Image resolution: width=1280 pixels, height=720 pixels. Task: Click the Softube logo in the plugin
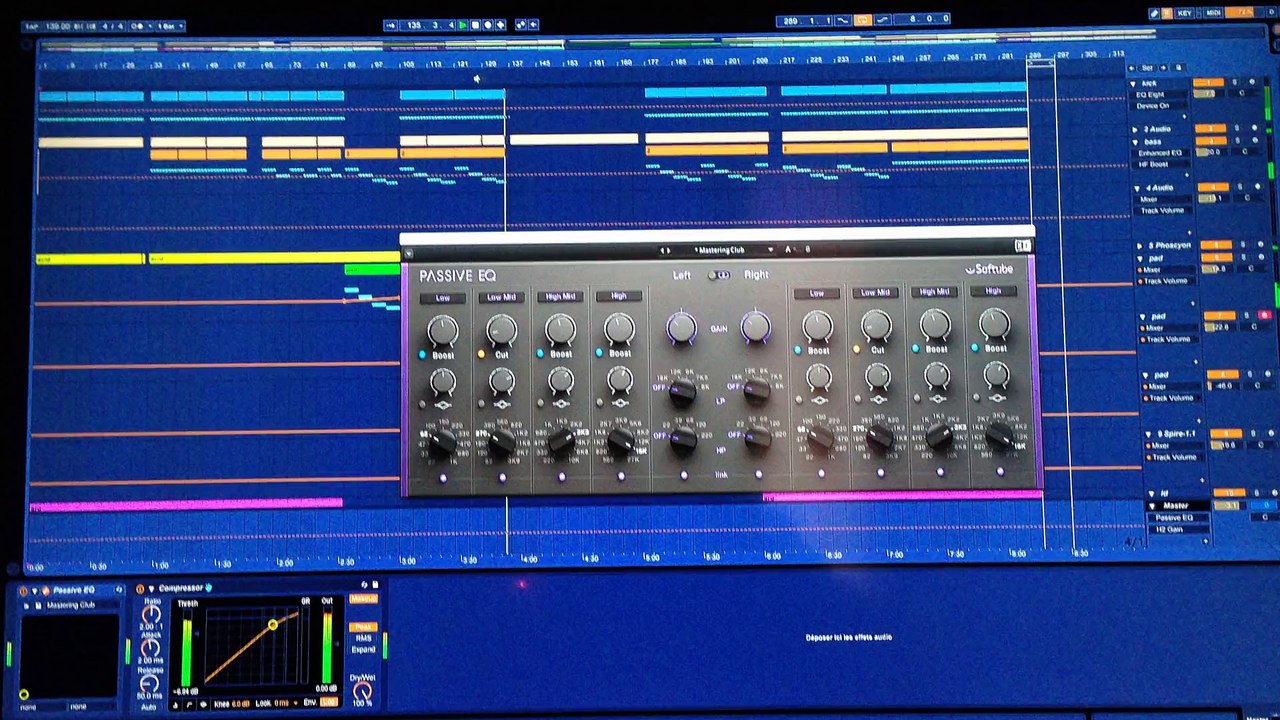tap(990, 269)
